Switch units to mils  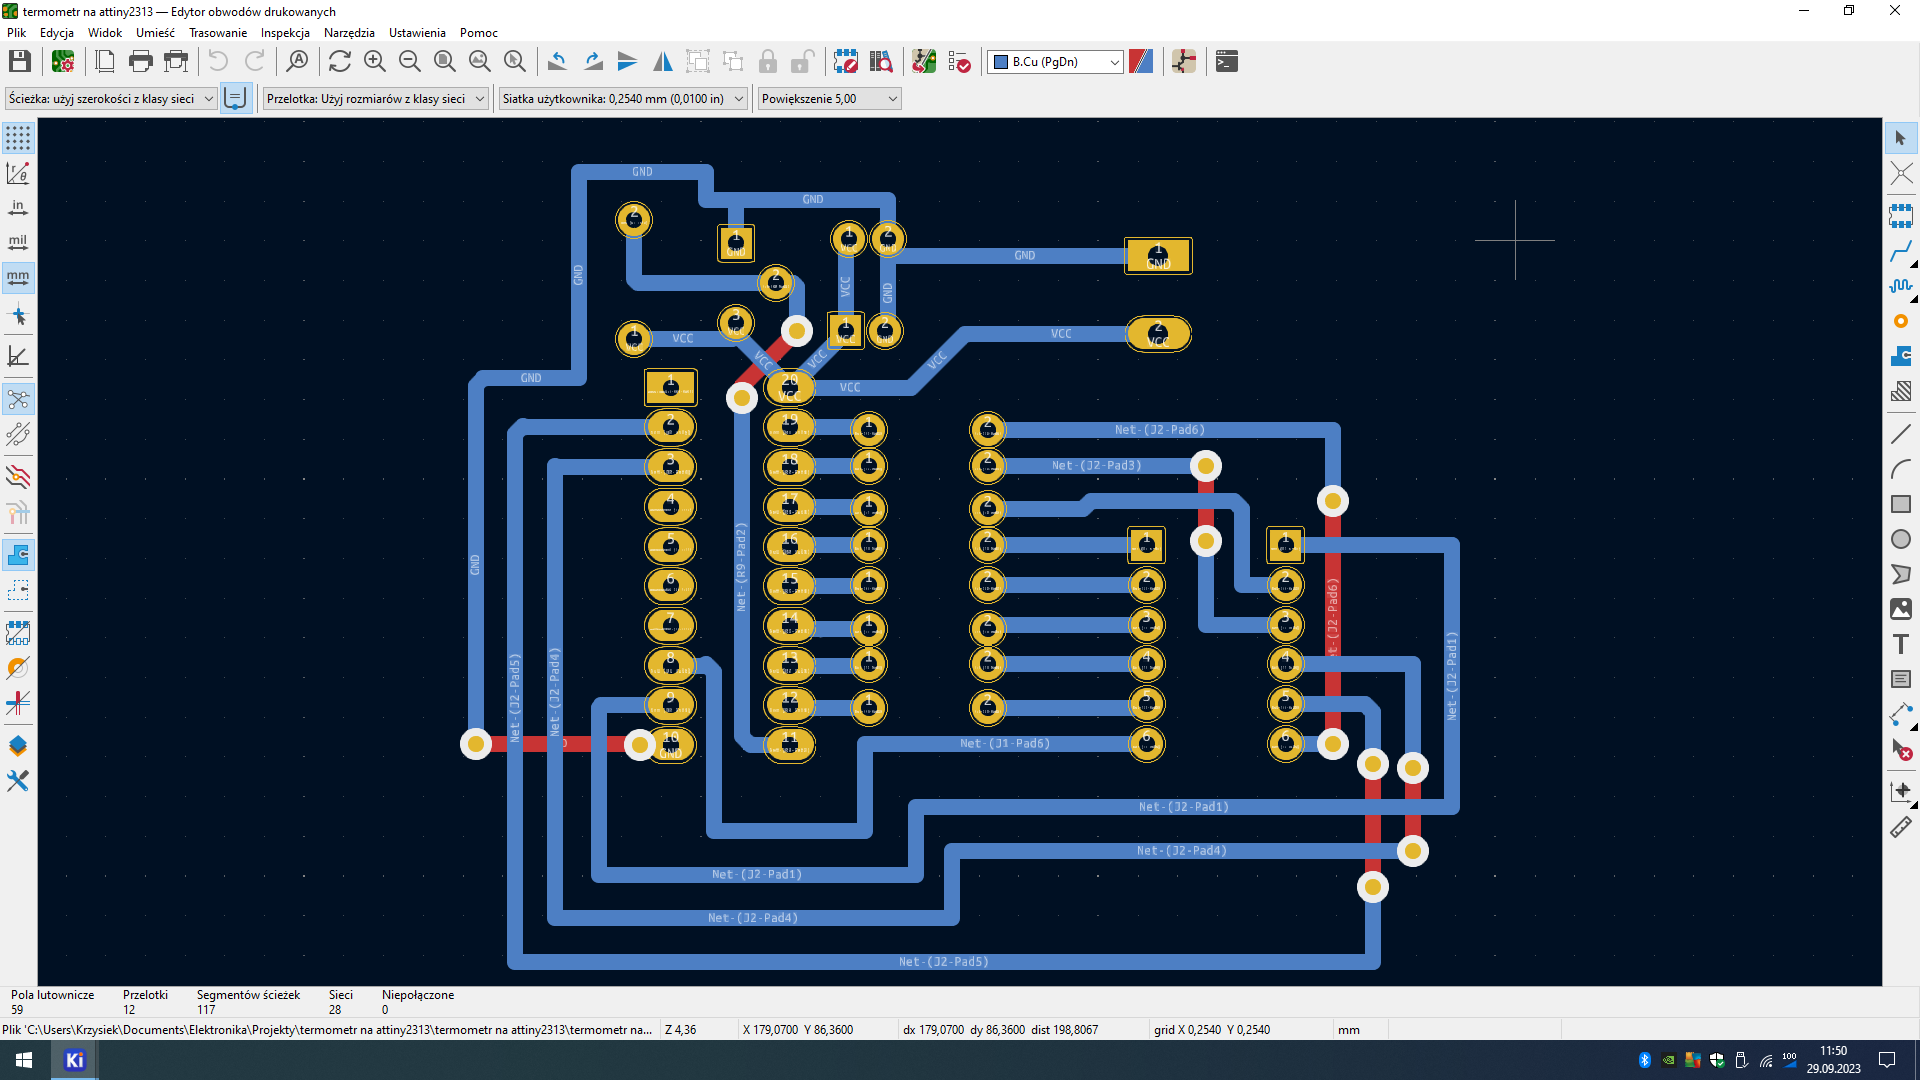pyautogui.click(x=18, y=242)
